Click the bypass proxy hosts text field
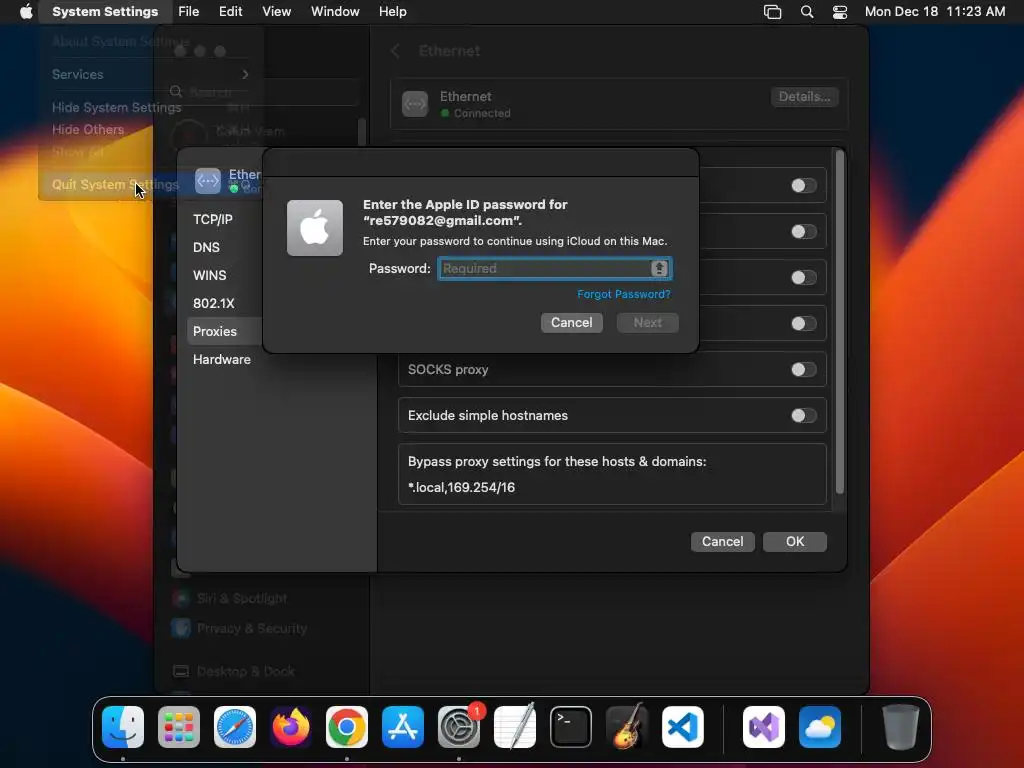The image size is (1024, 768). pyautogui.click(x=612, y=487)
